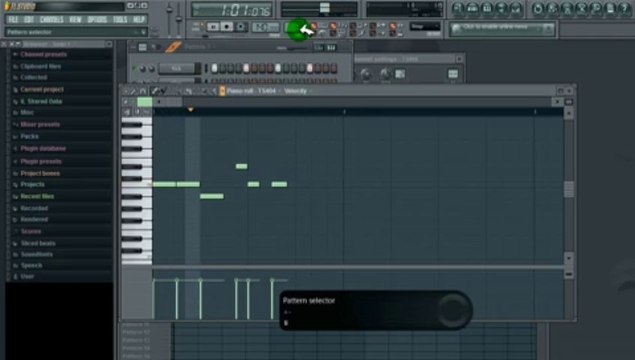
Task: Open the TOOLS menu
Action: tap(120, 19)
